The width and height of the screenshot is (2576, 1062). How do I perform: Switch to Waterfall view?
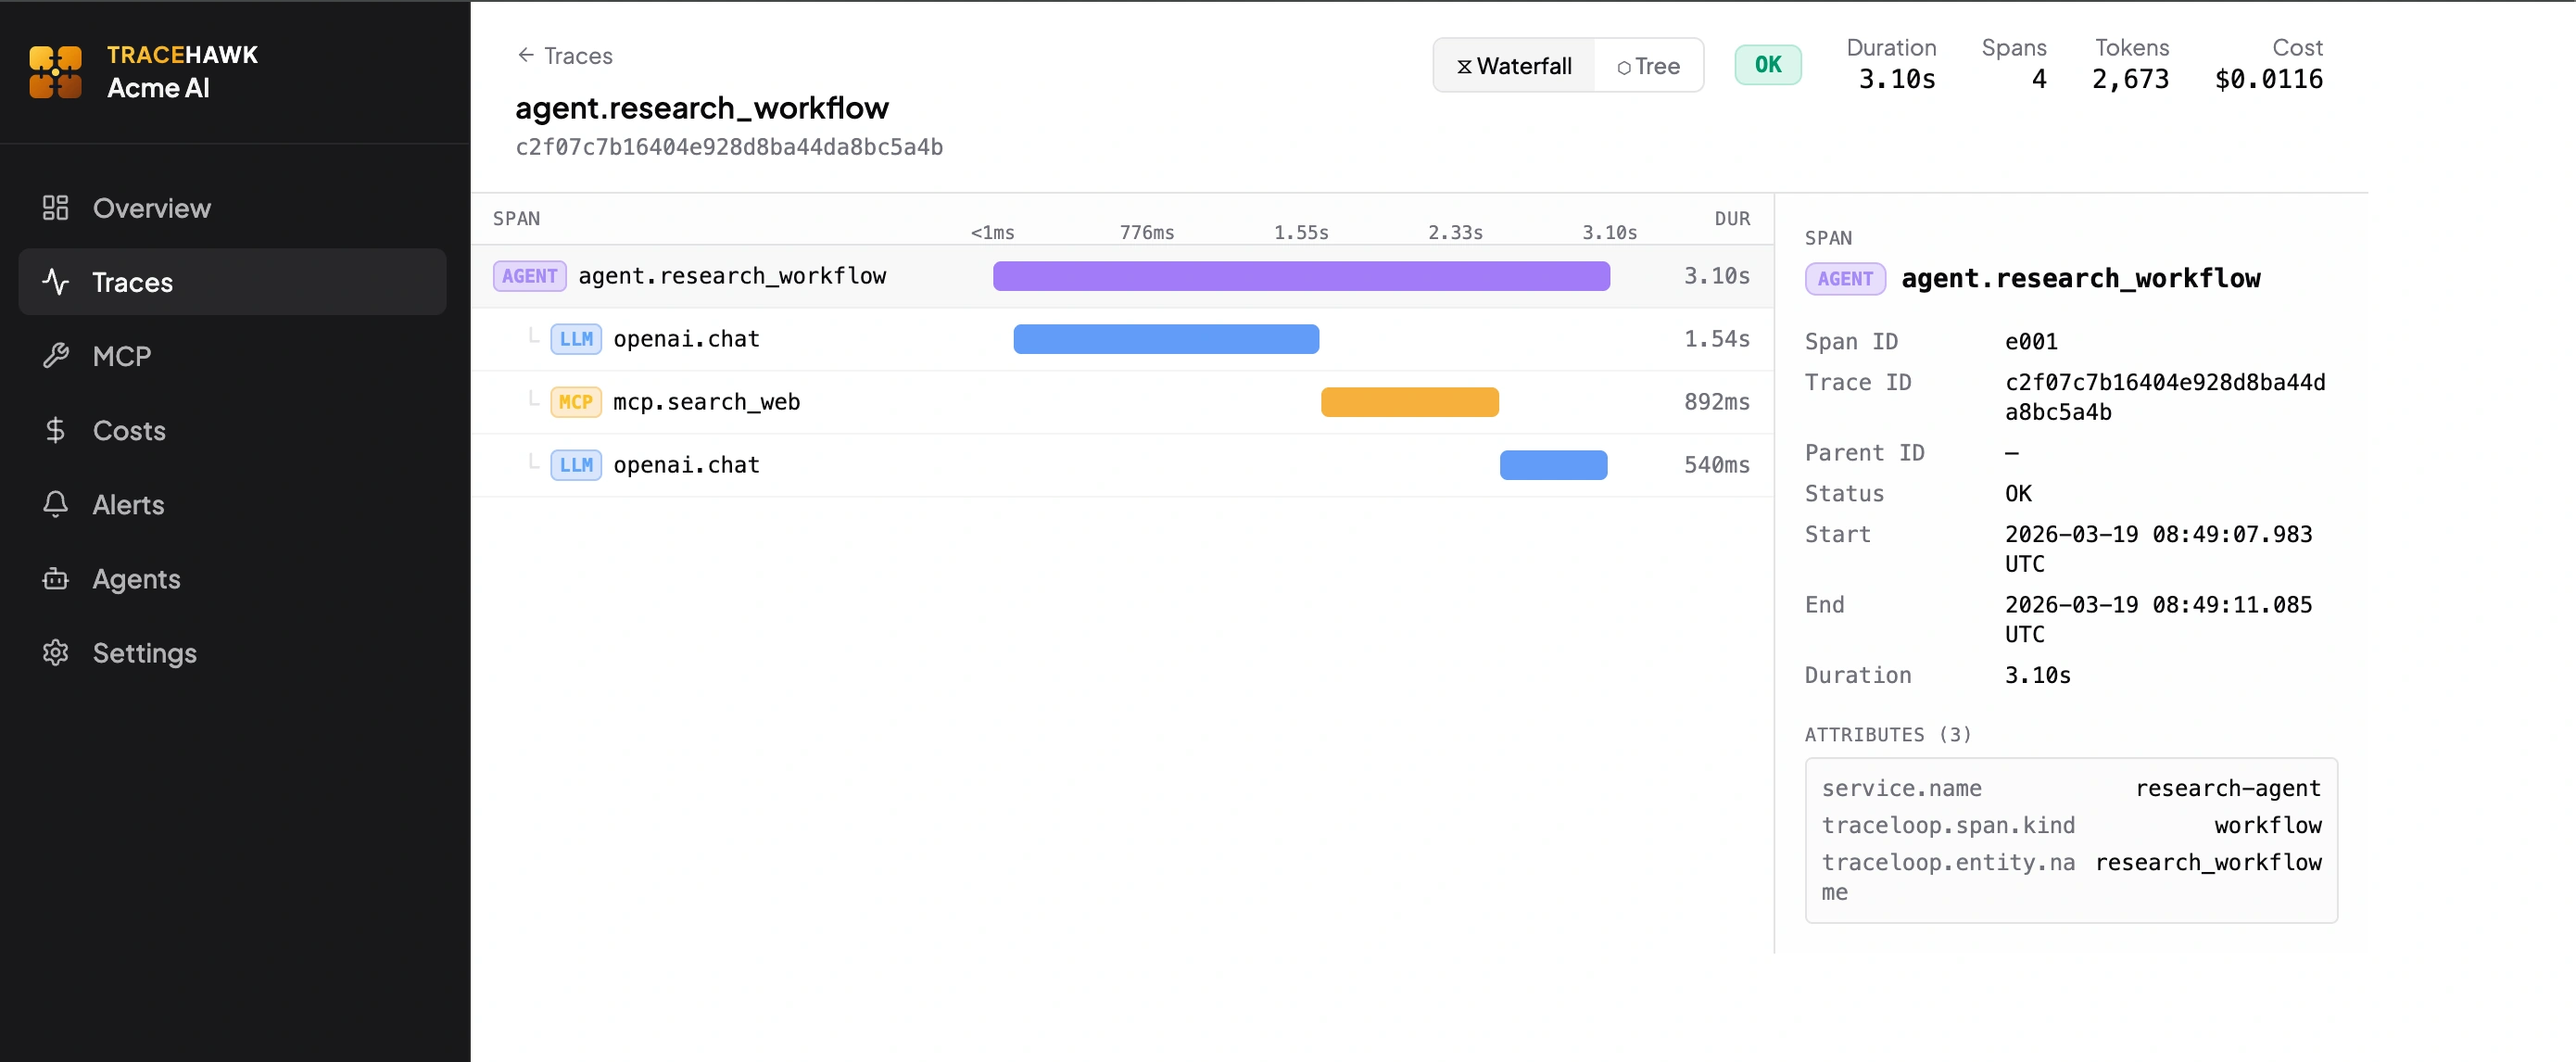[1514, 66]
